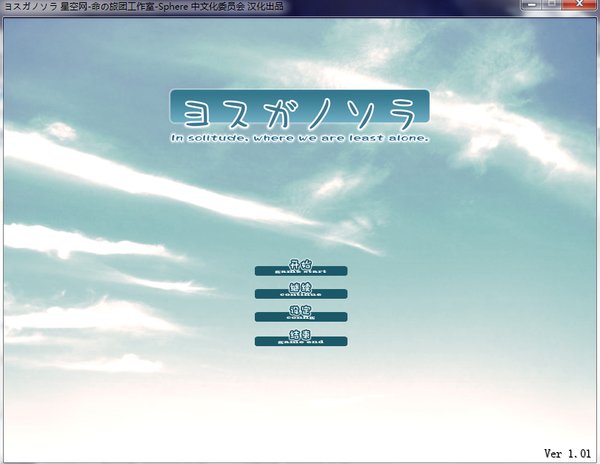Quit using the 'game end' button
The width and height of the screenshot is (600, 464).
[x=301, y=342]
